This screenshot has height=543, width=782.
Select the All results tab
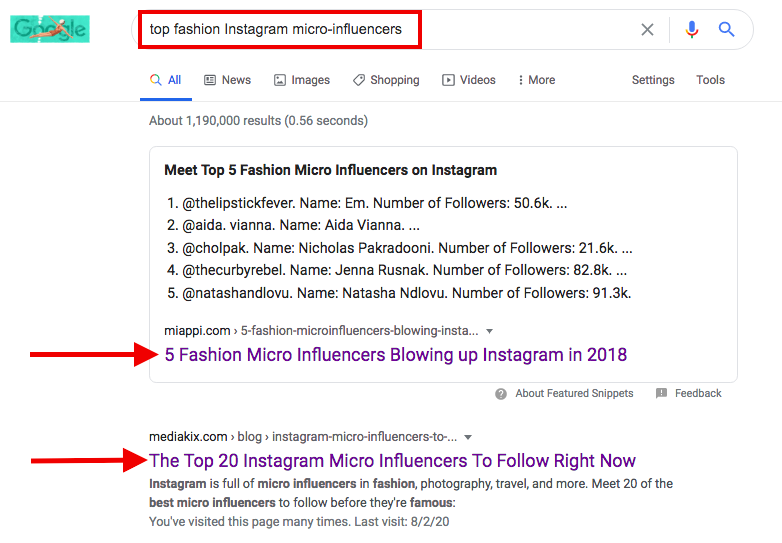point(165,80)
